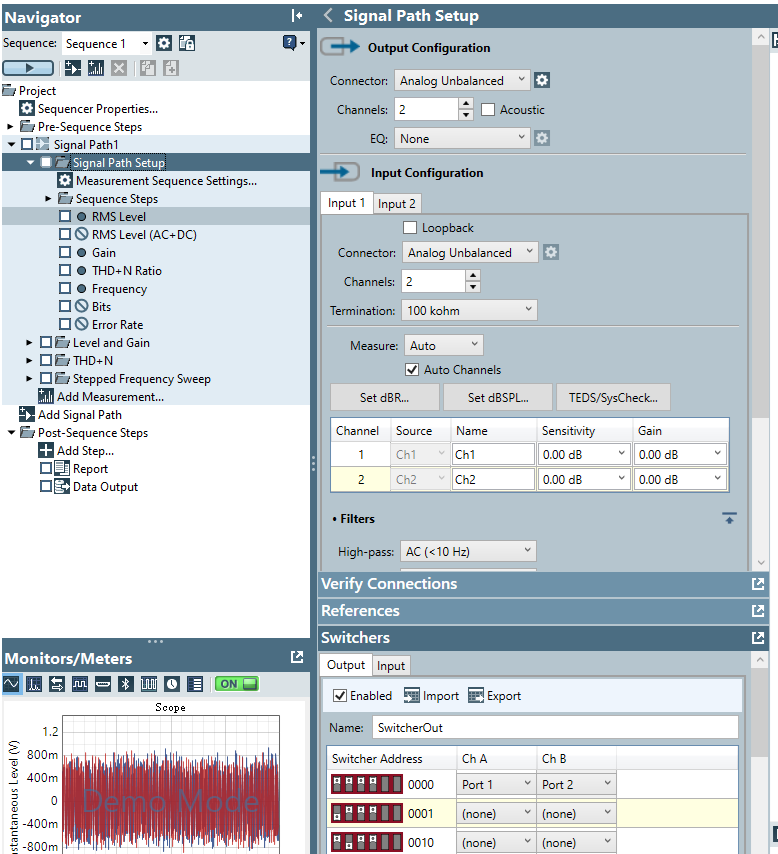Click Add Signal Path
The height and width of the screenshot is (854, 778).
(x=80, y=414)
